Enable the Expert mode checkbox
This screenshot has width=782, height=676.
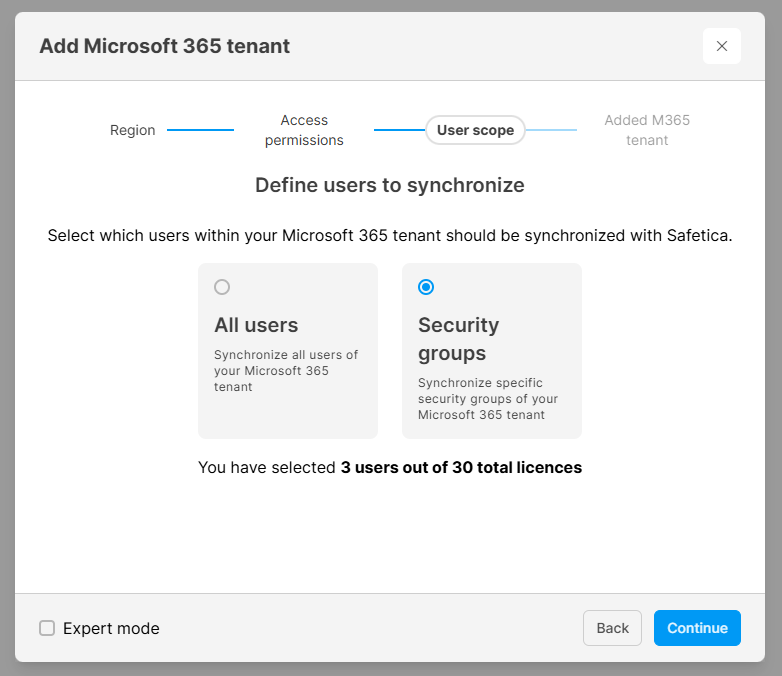click(47, 628)
